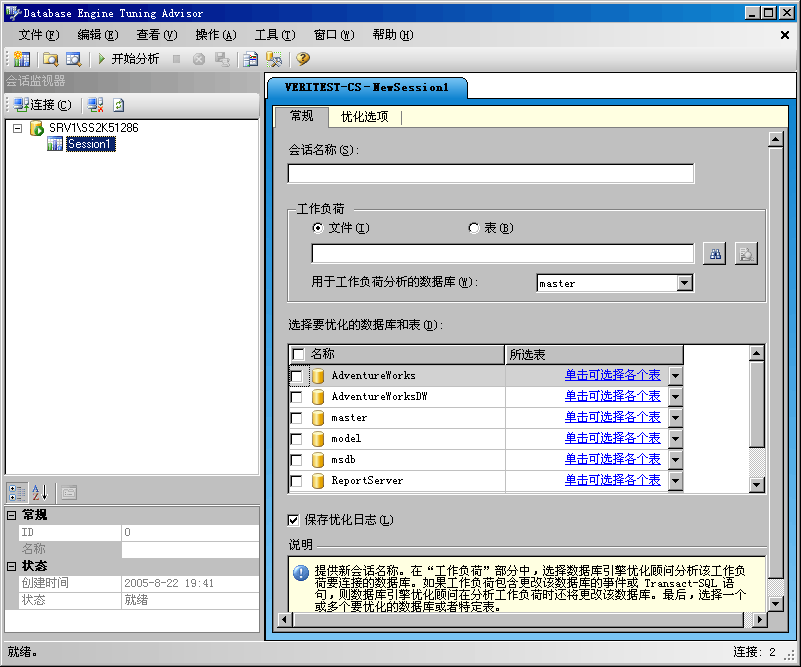
Task: Check the model database checkbox
Action: pyautogui.click(x=296, y=439)
